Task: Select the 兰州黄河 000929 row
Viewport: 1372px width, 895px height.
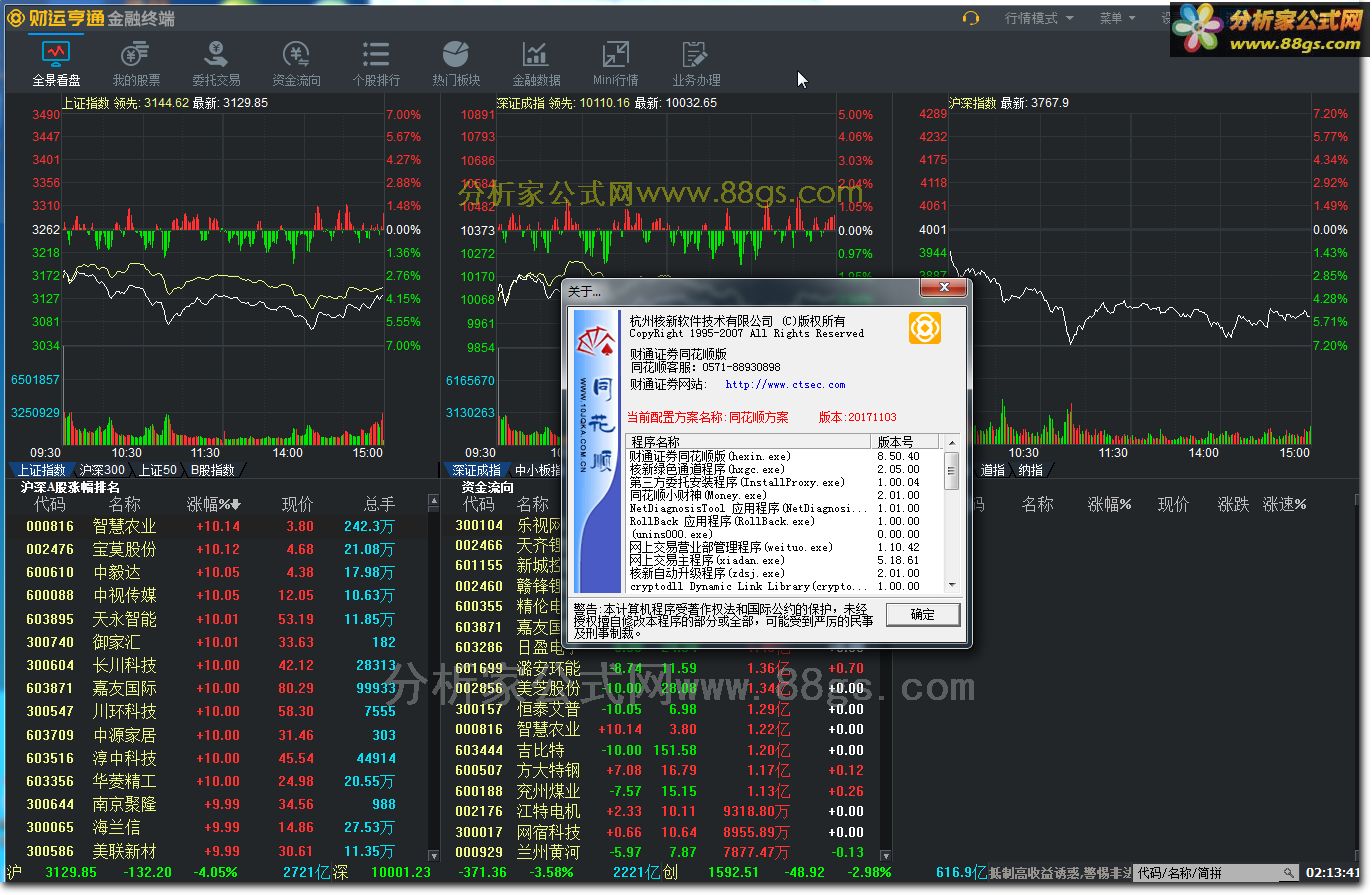Action: click(661, 852)
